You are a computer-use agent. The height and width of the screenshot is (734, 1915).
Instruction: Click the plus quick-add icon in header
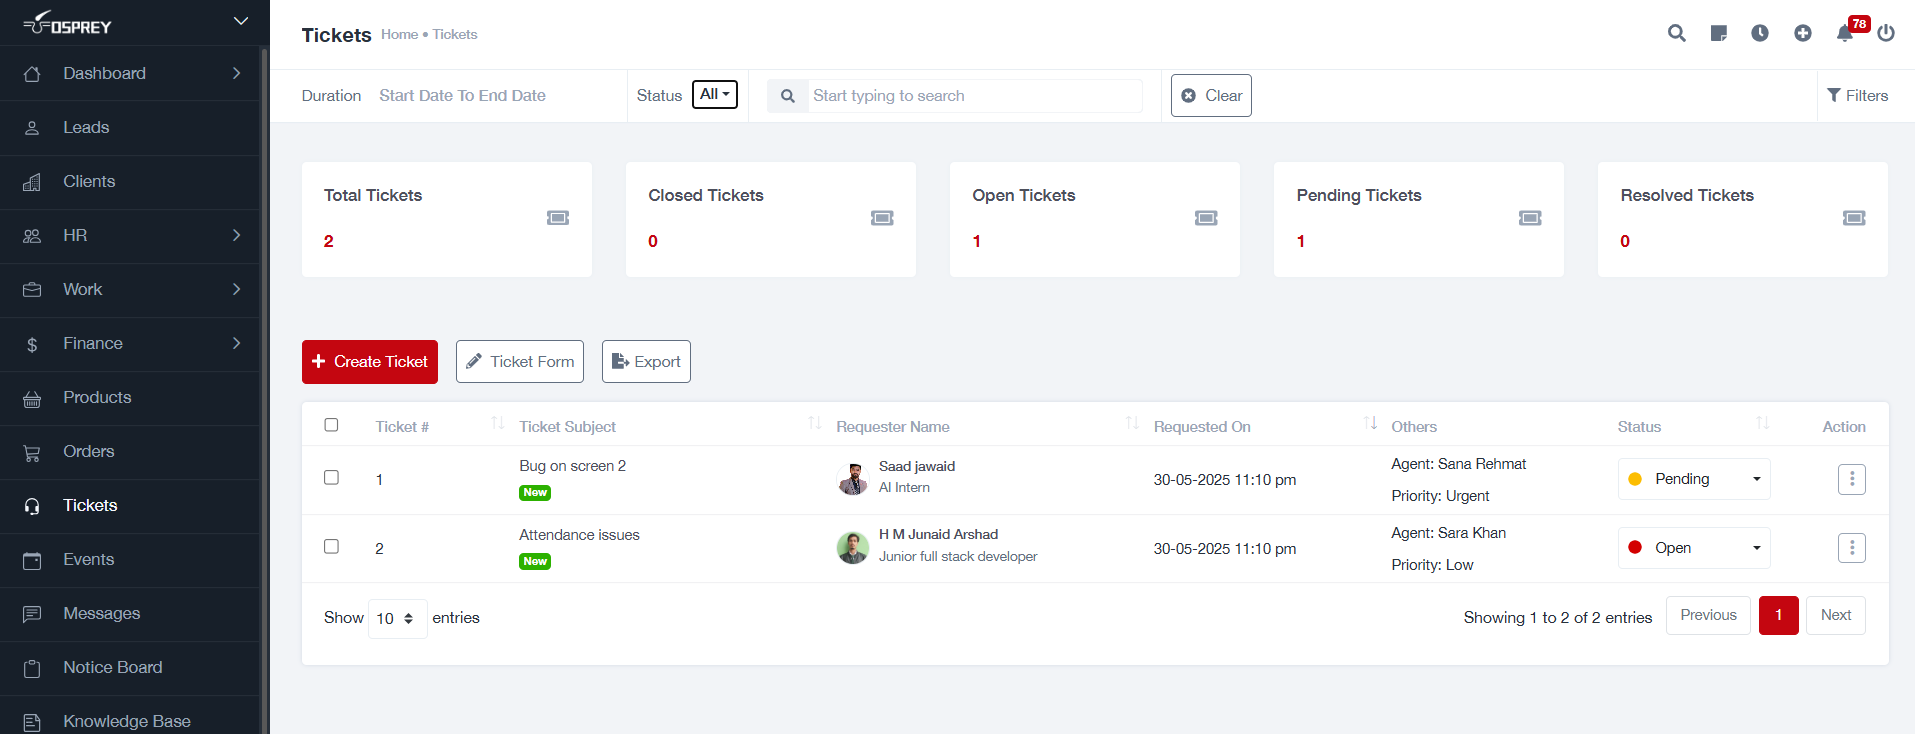pos(1803,33)
